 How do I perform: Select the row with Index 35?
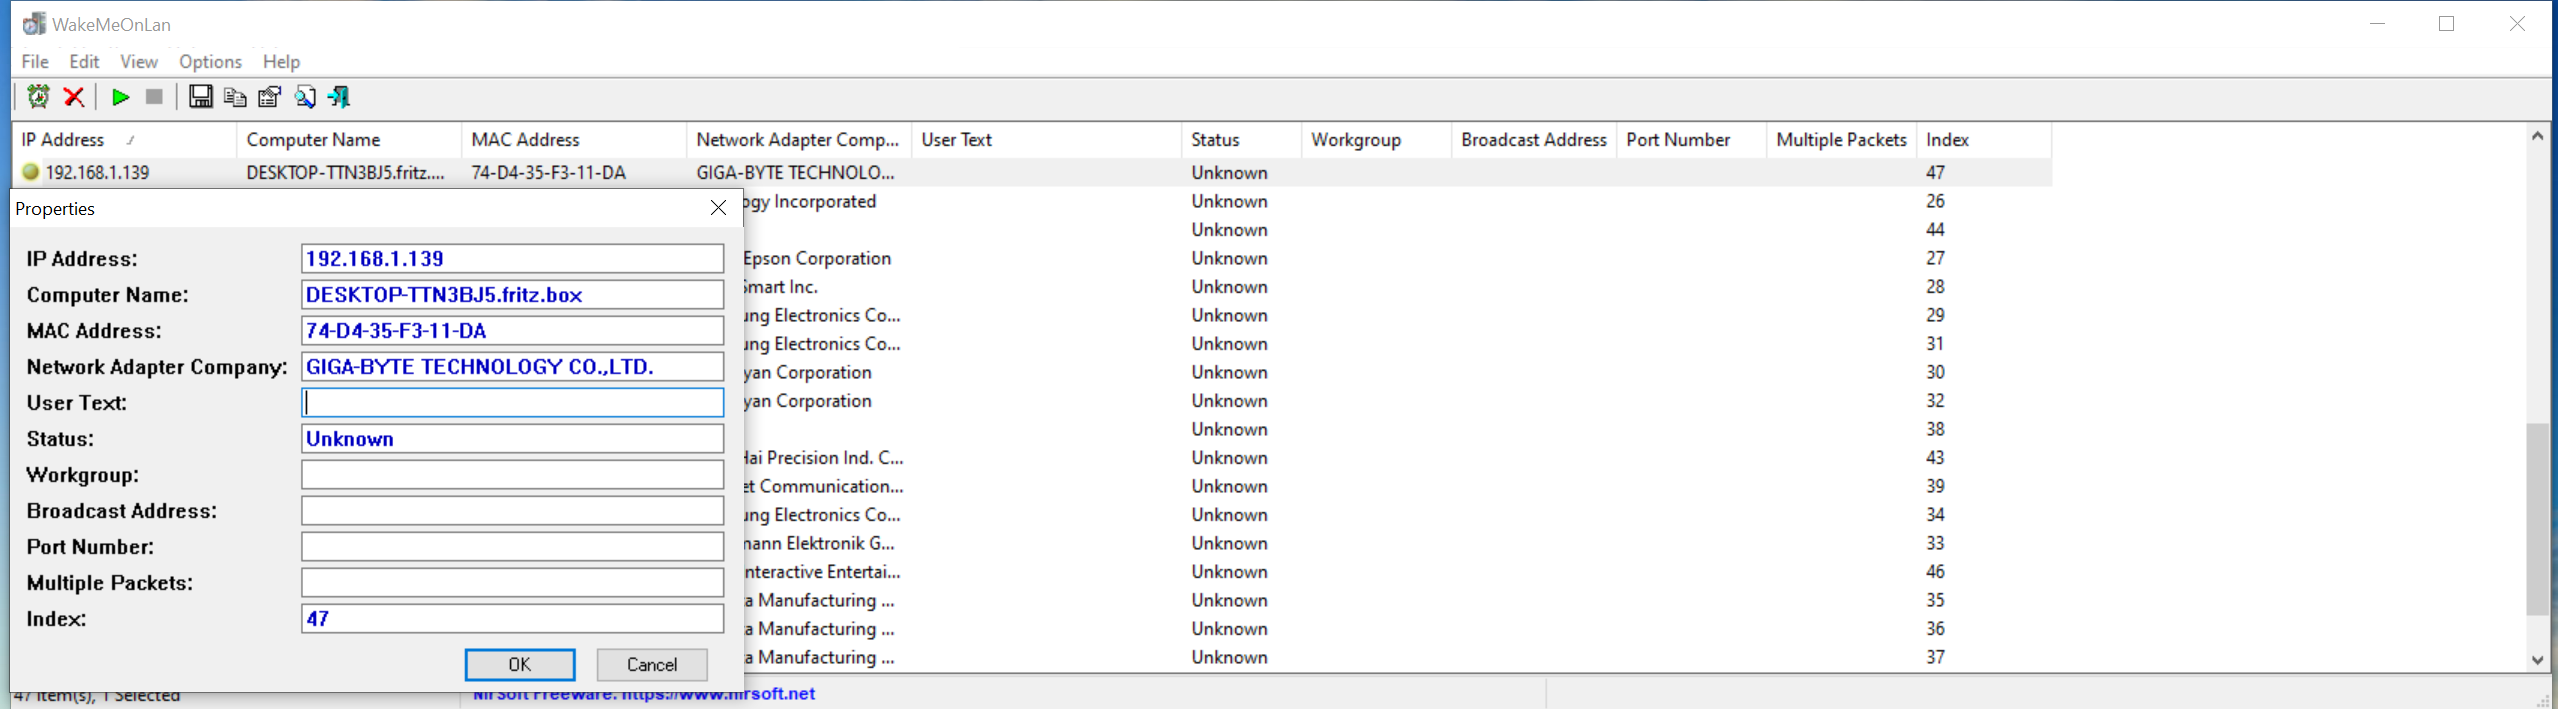click(x=1397, y=600)
